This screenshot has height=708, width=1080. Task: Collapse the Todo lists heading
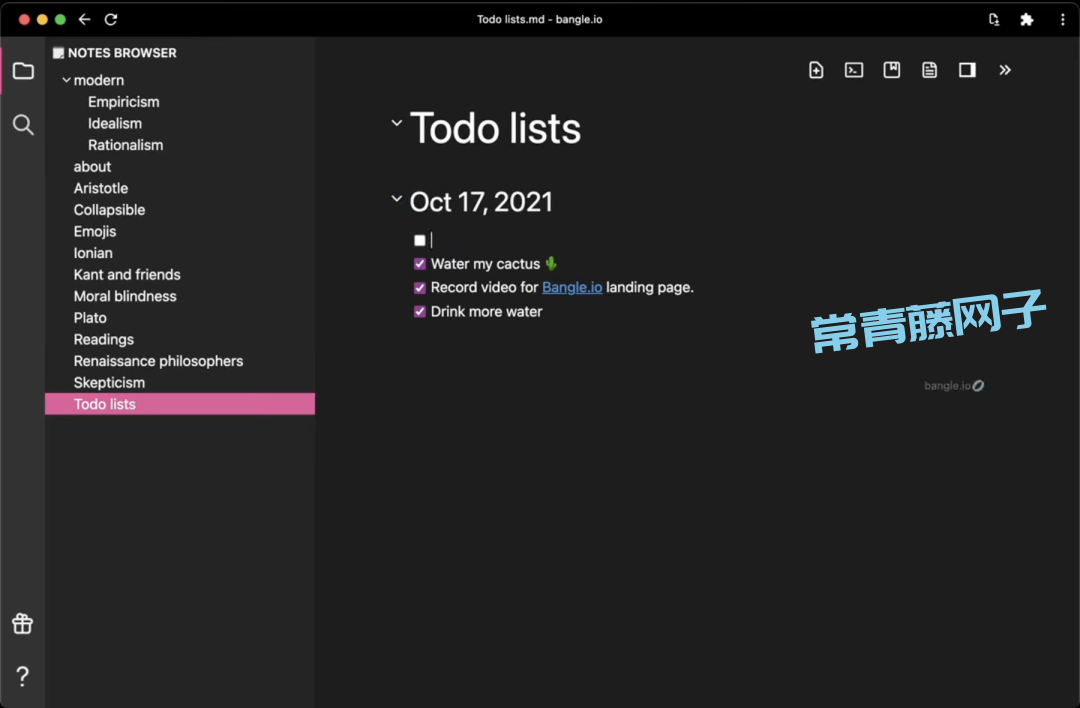(x=397, y=123)
